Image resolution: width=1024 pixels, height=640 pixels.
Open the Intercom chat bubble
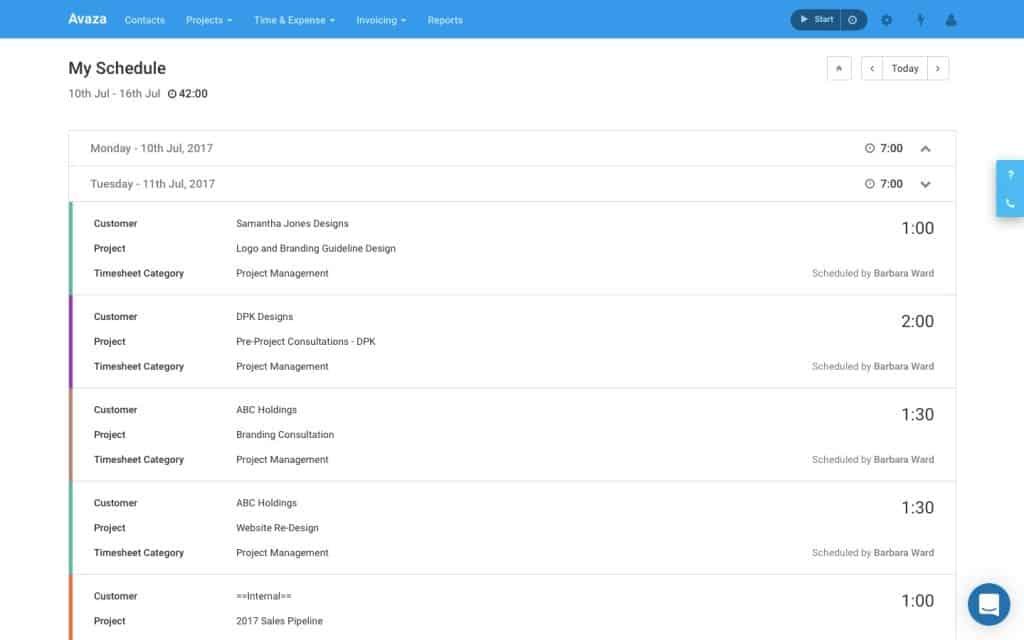988,604
